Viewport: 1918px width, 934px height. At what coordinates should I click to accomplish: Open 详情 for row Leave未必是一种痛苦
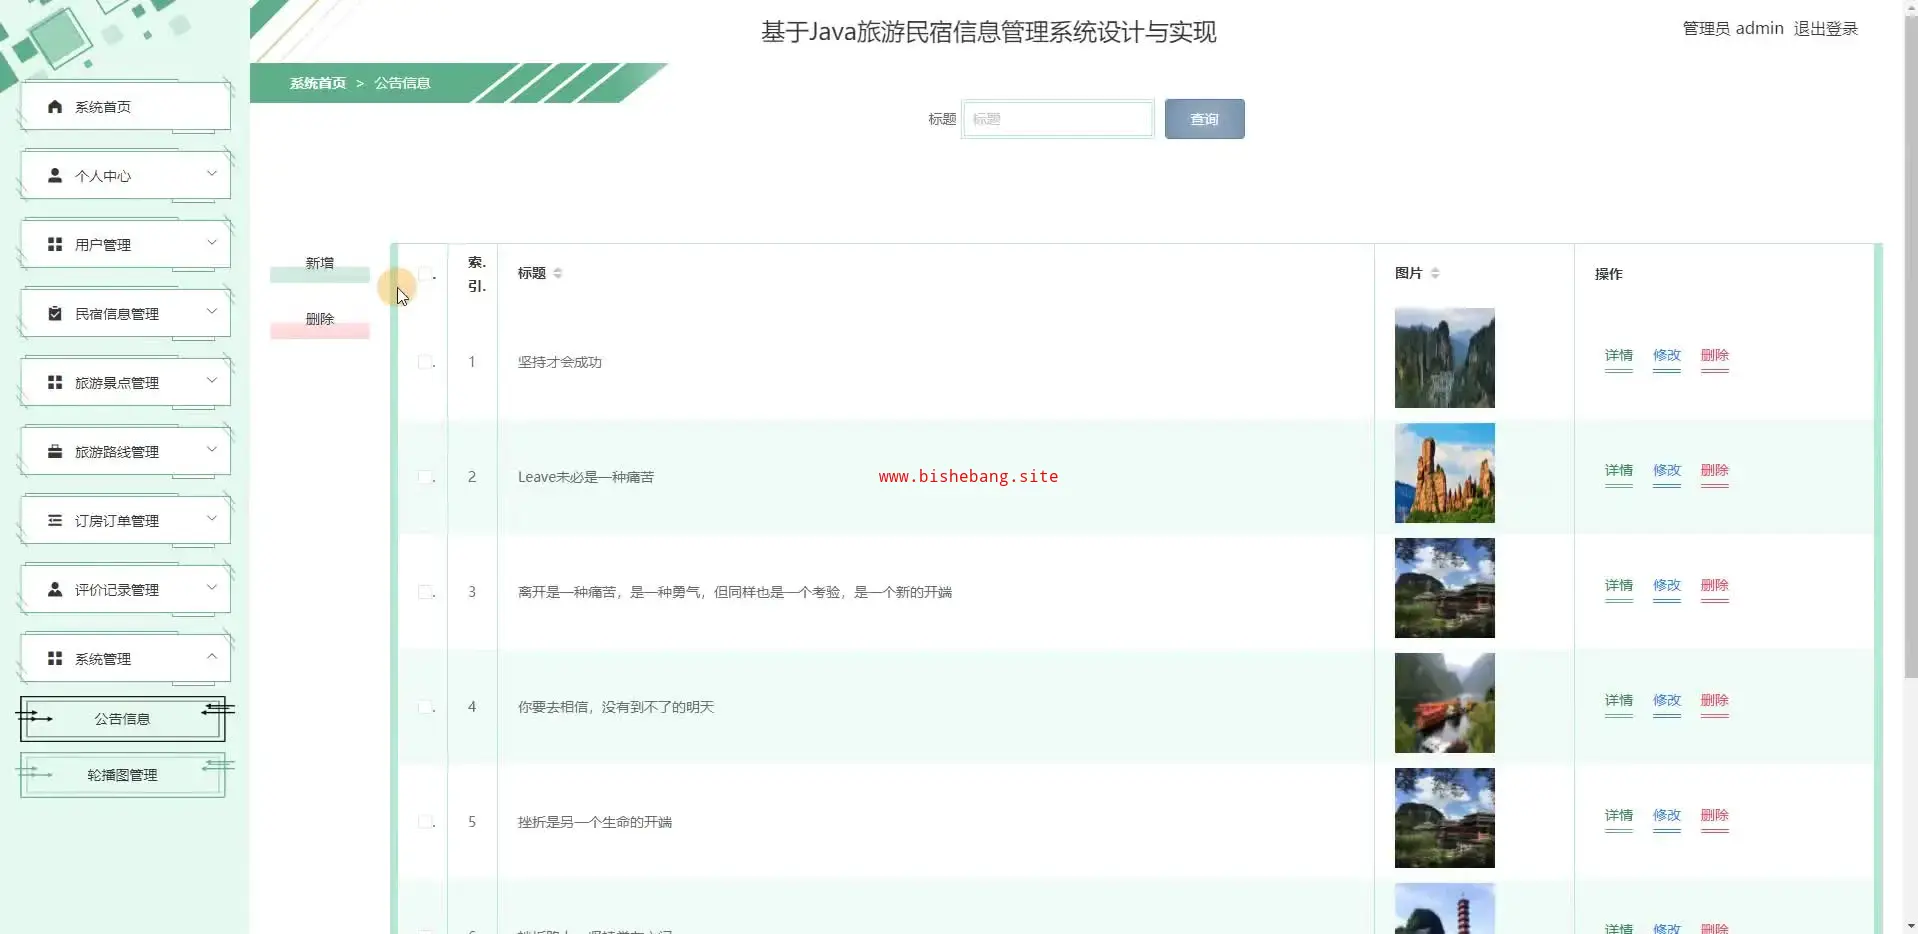pos(1619,471)
